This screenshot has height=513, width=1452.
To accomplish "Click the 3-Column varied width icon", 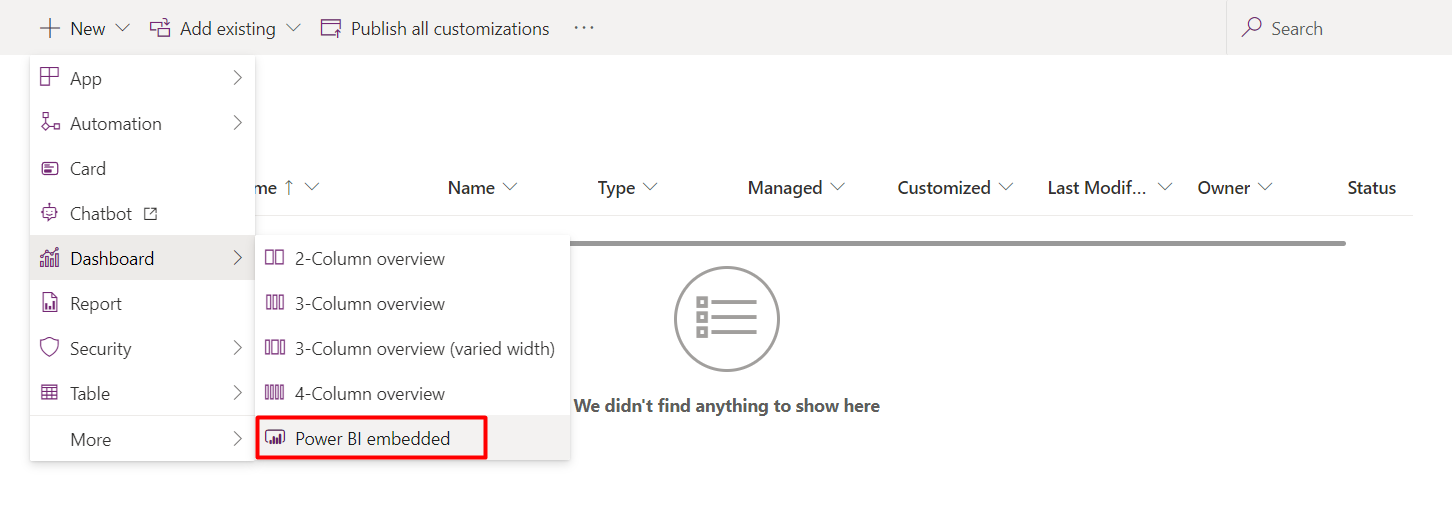I will coord(274,348).
